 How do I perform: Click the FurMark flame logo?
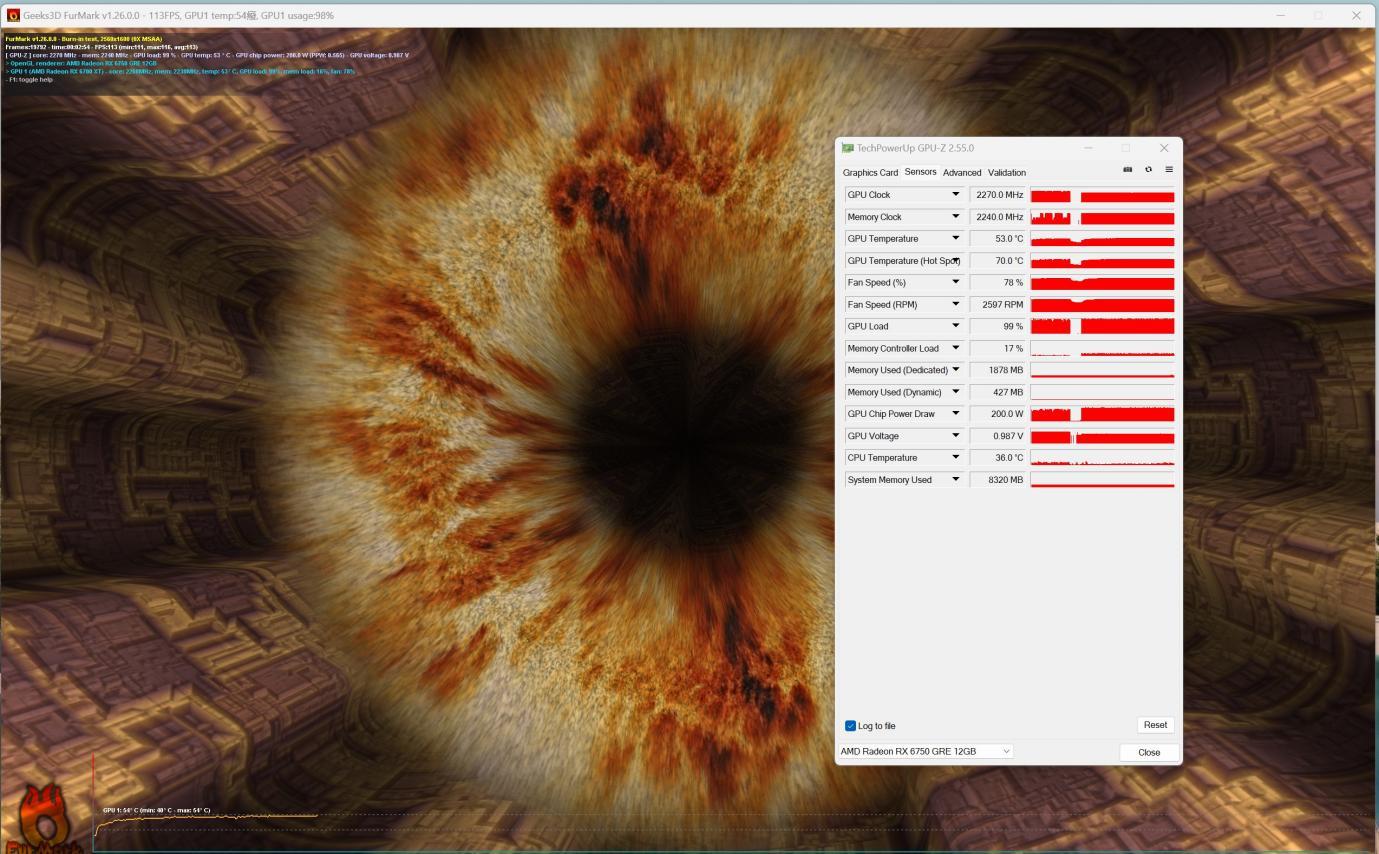click(x=42, y=820)
